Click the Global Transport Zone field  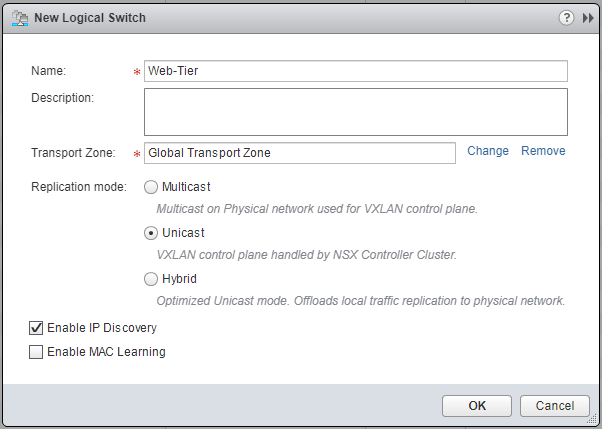(300, 153)
